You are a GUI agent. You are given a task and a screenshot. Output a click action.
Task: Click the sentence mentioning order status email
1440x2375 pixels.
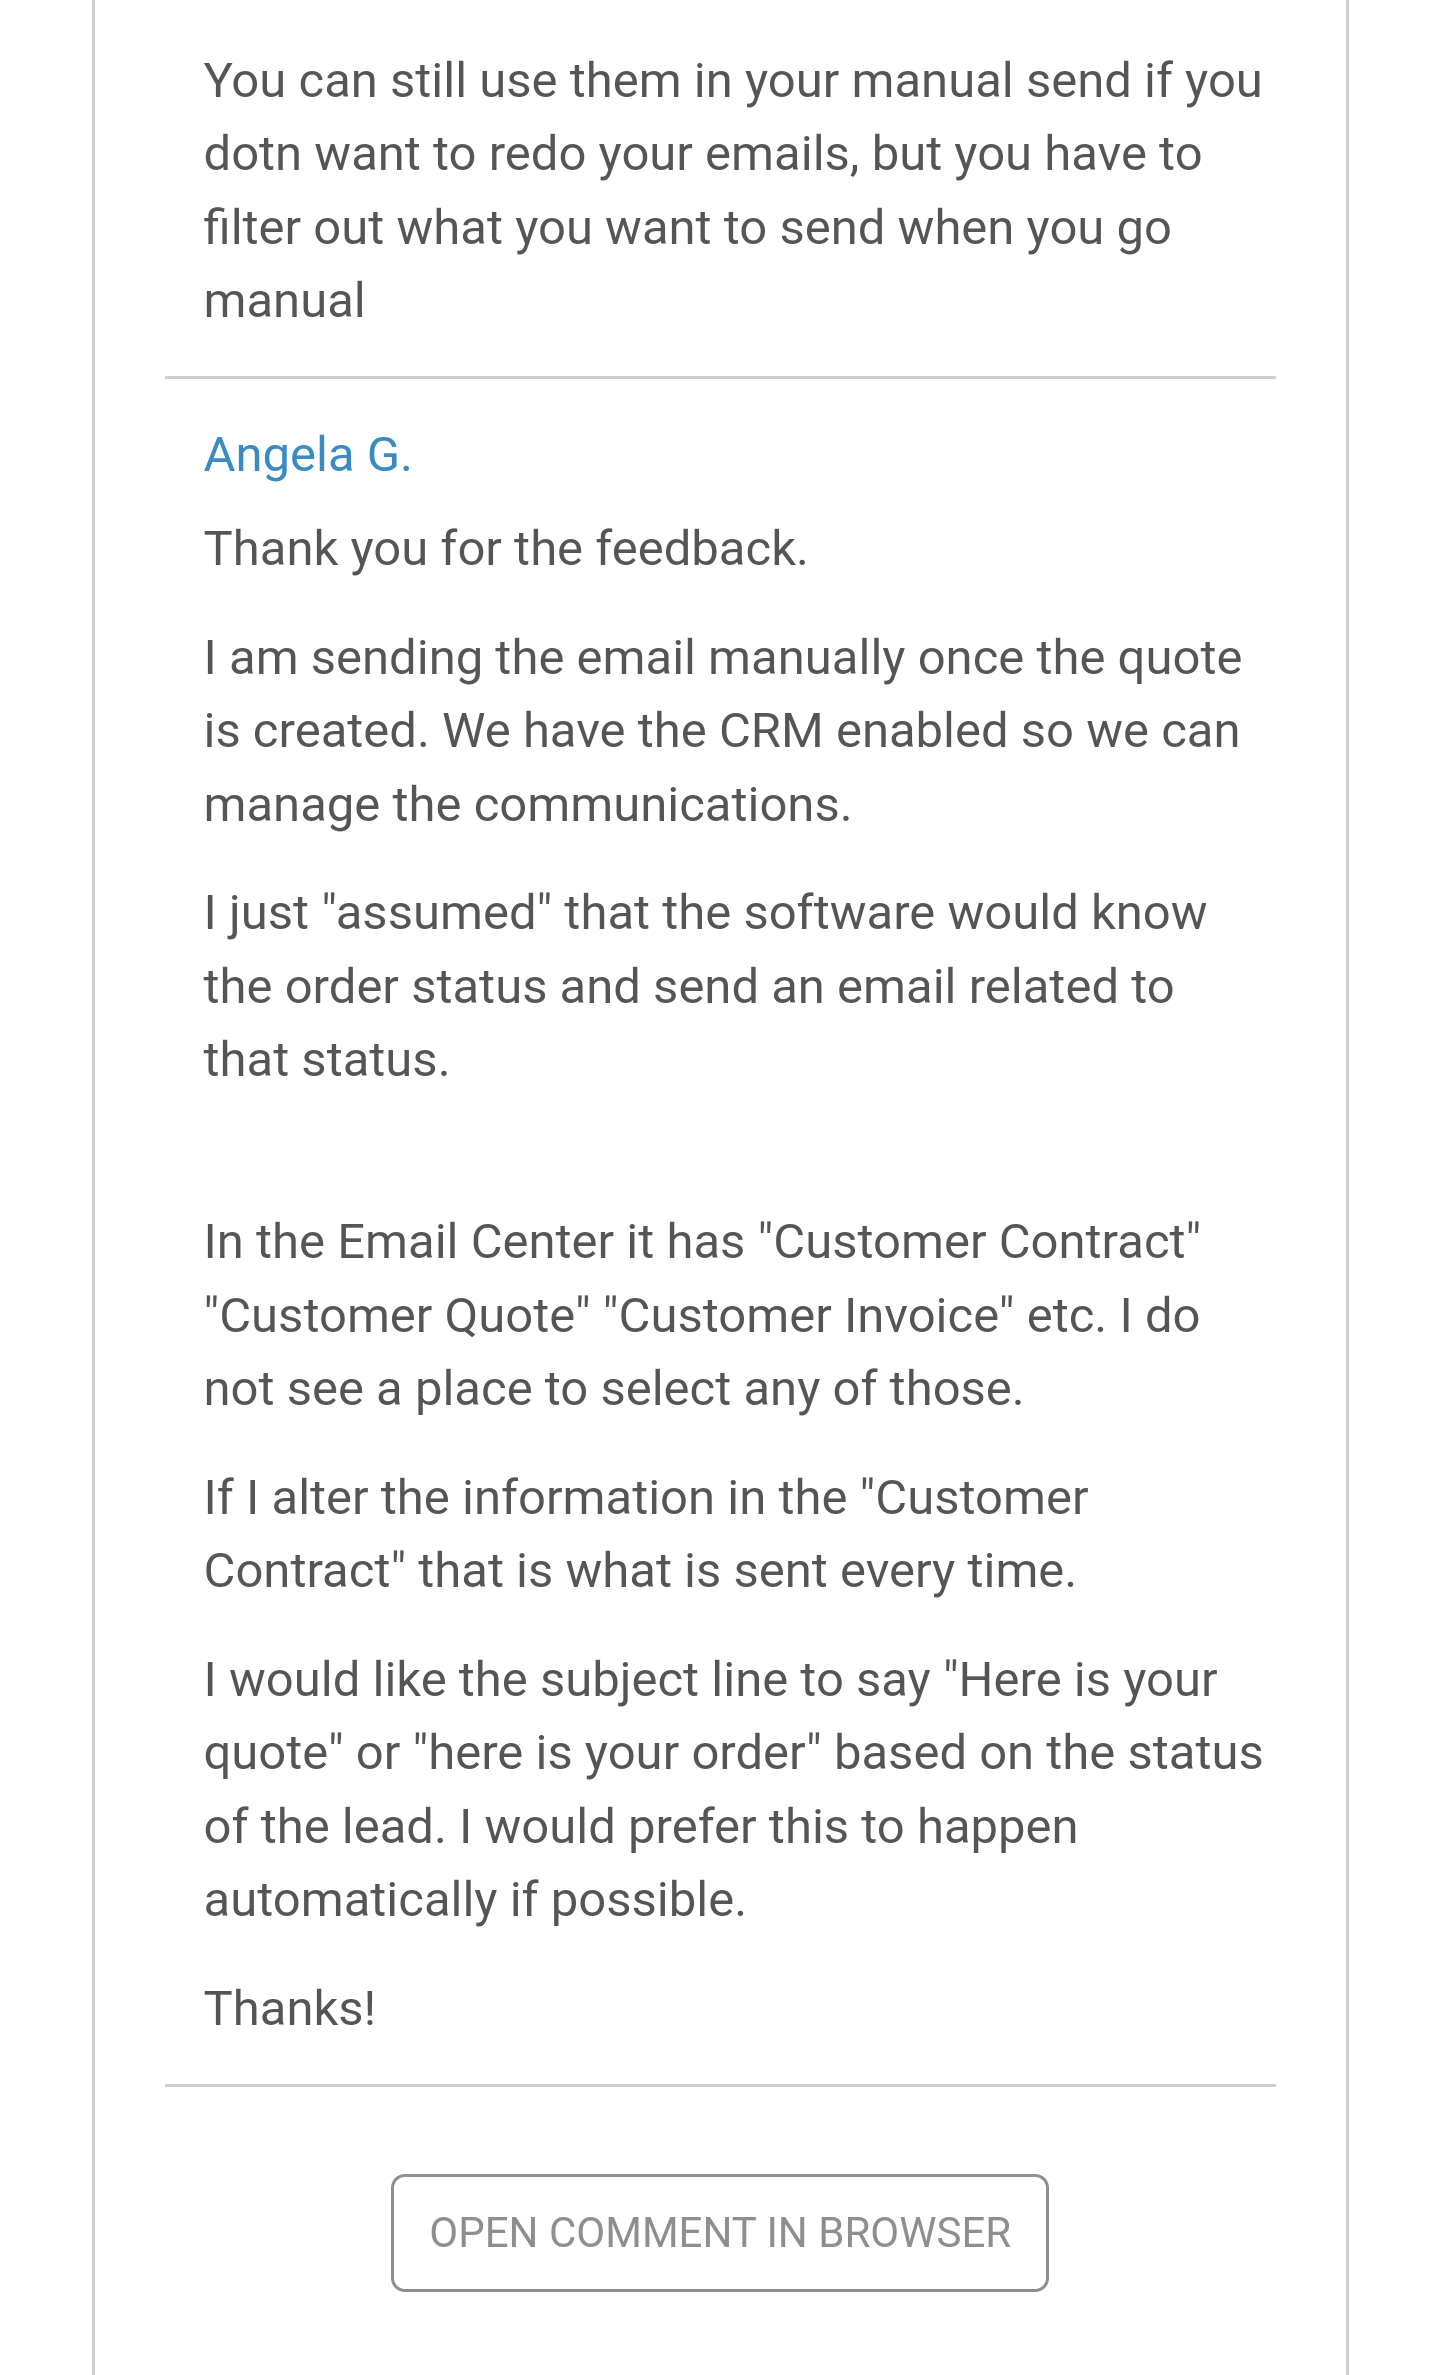(x=688, y=987)
